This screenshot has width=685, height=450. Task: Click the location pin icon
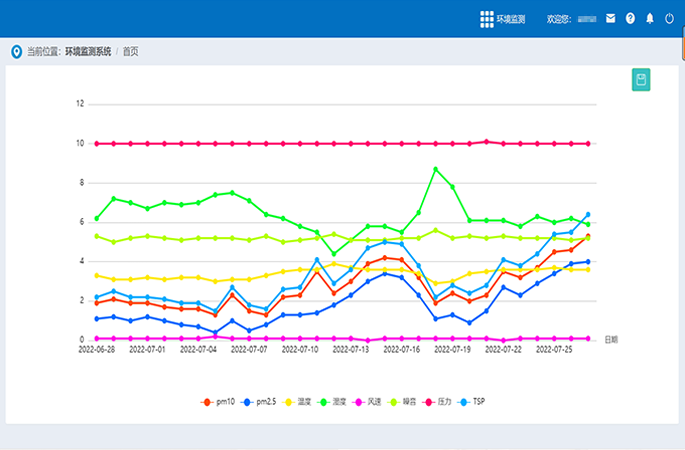16,51
